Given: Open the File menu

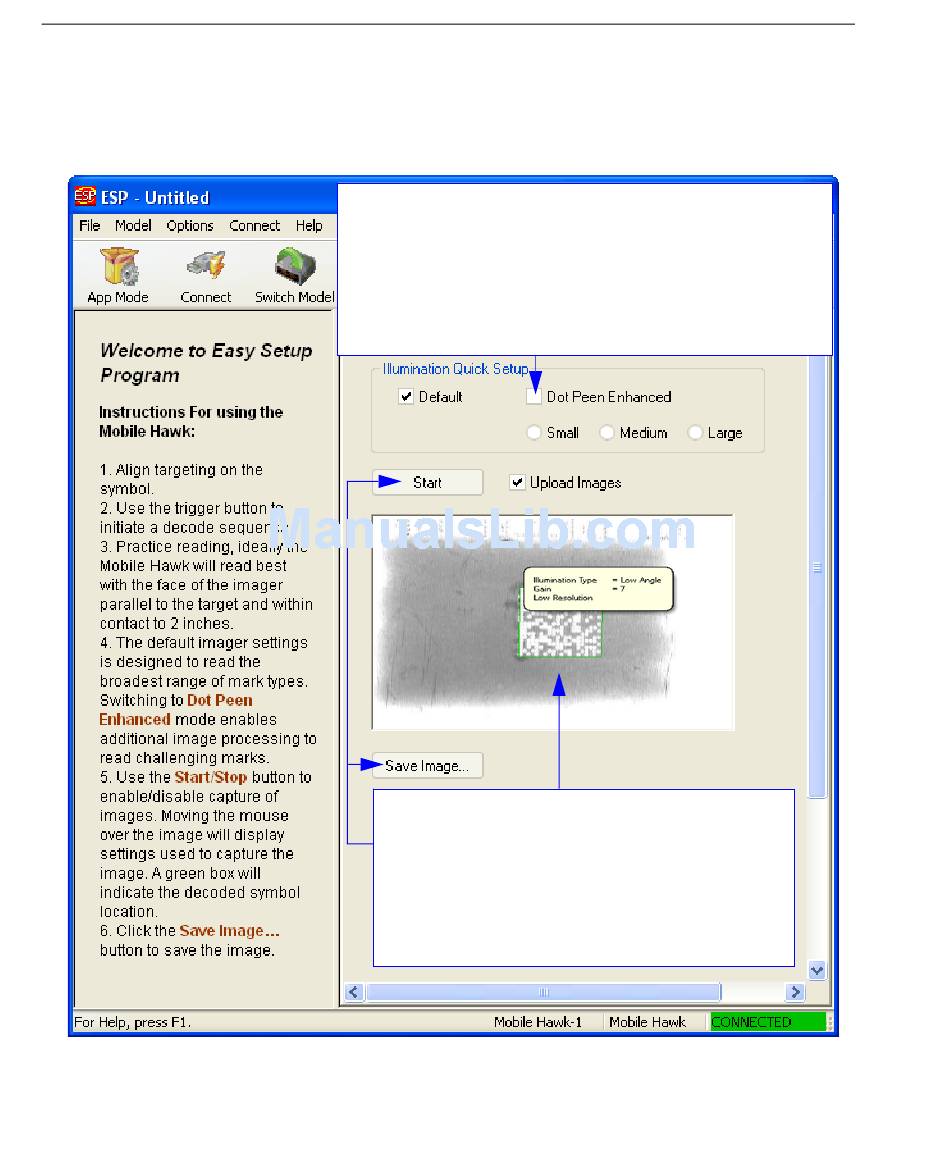Looking at the screenshot, I should (x=89, y=226).
